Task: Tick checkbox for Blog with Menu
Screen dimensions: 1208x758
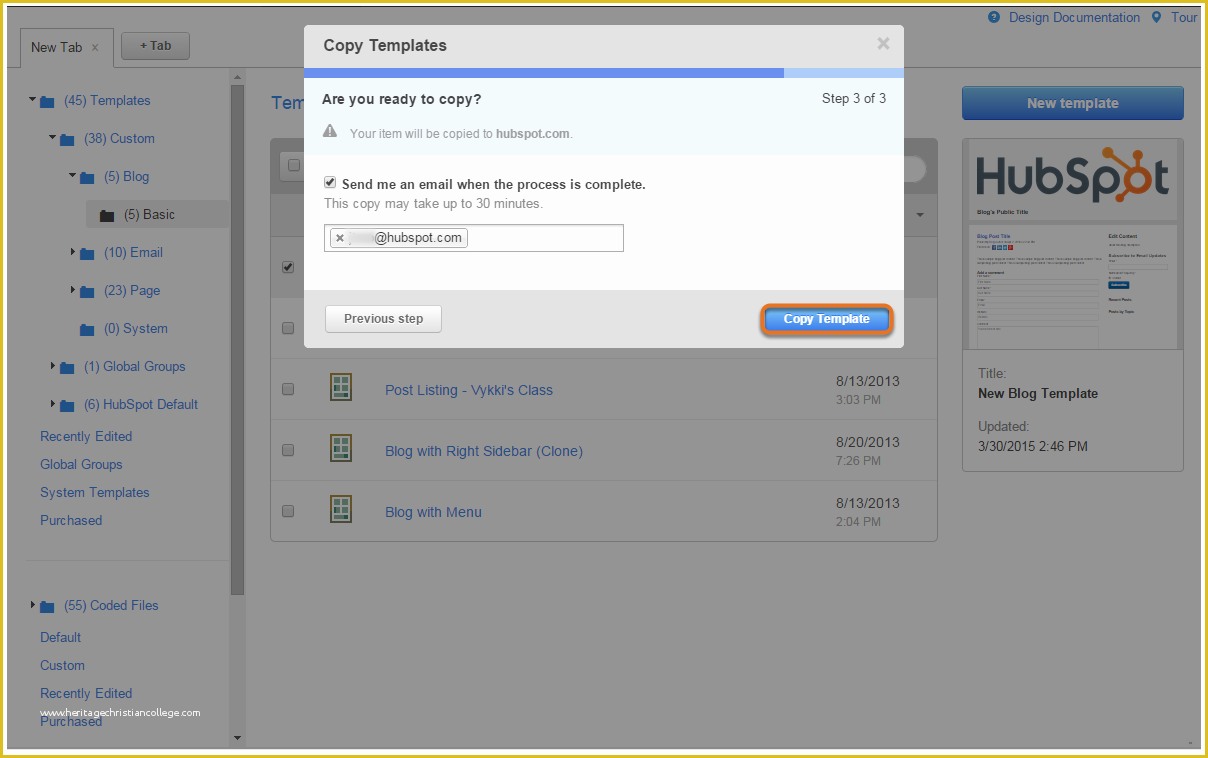Action: pyautogui.click(x=288, y=511)
